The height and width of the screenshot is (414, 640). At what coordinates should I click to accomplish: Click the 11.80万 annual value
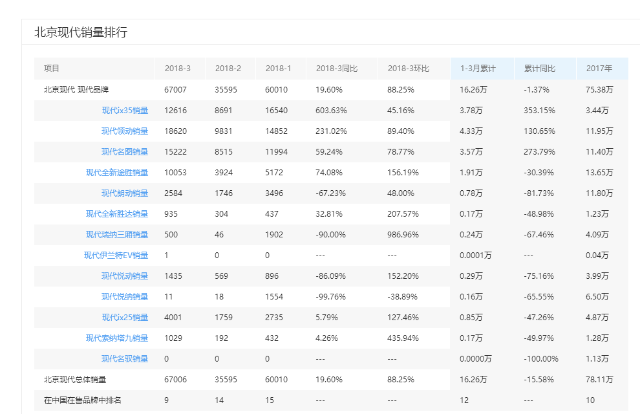[x=599, y=193]
